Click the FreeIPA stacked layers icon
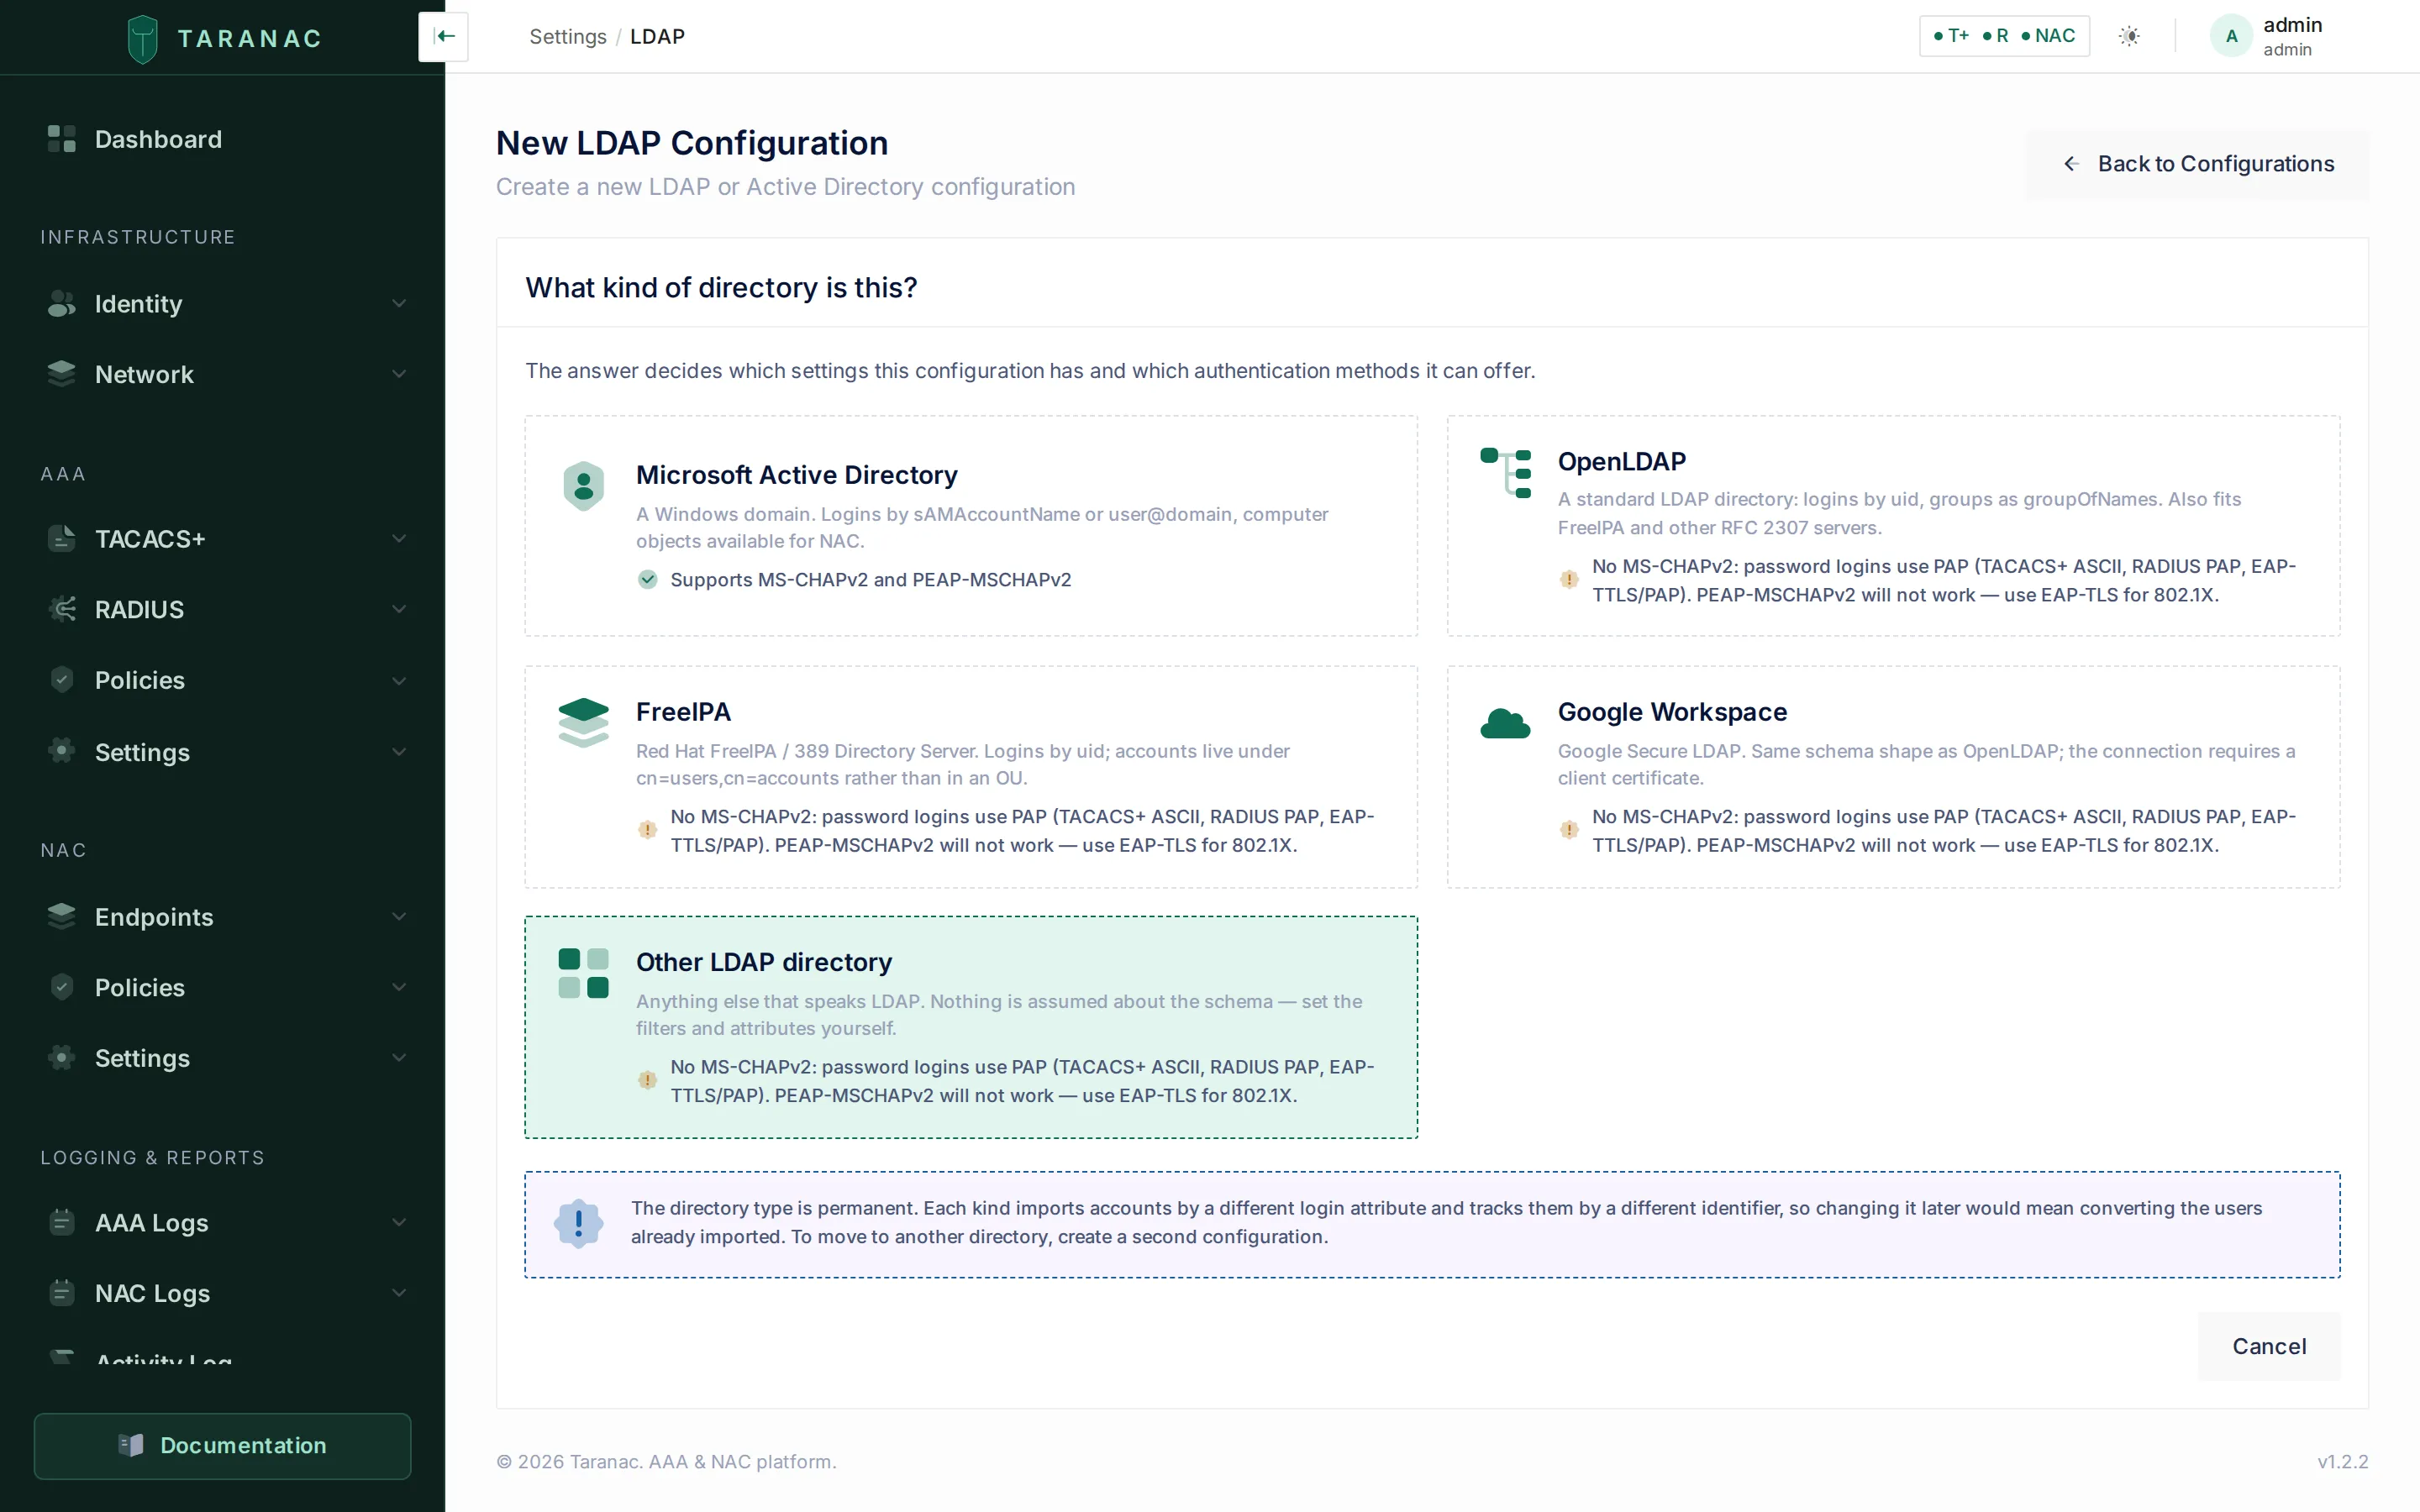 coord(584,723)
